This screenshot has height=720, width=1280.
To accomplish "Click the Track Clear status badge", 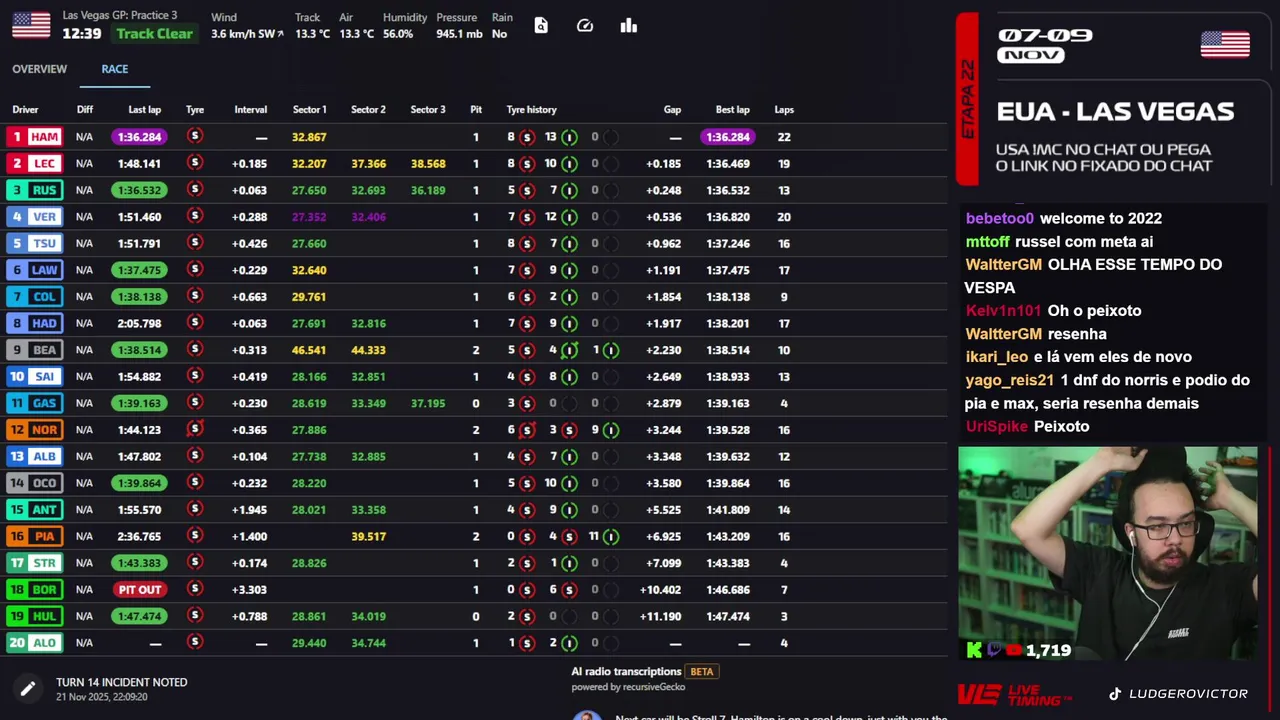I will coord(154,33).
